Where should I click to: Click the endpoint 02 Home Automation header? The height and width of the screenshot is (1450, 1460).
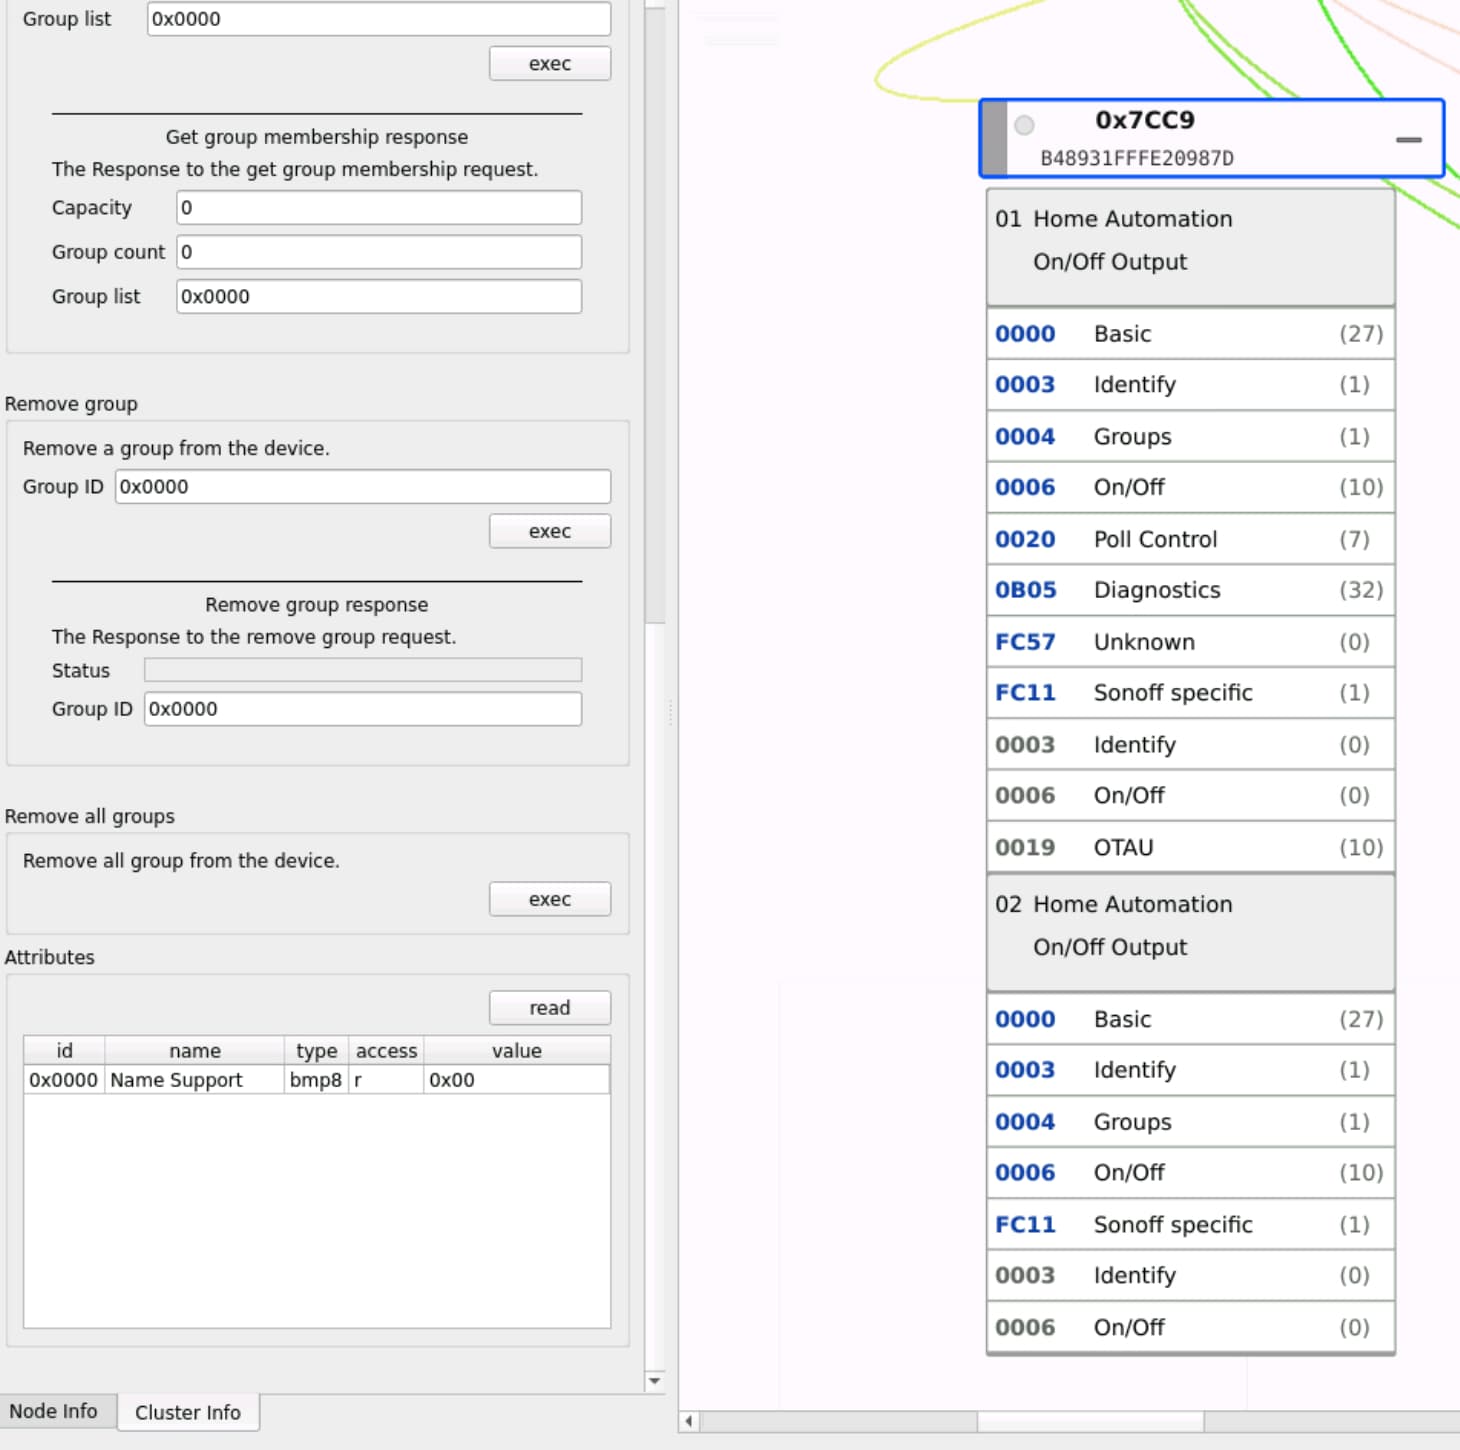click(x=1189, y=926)
